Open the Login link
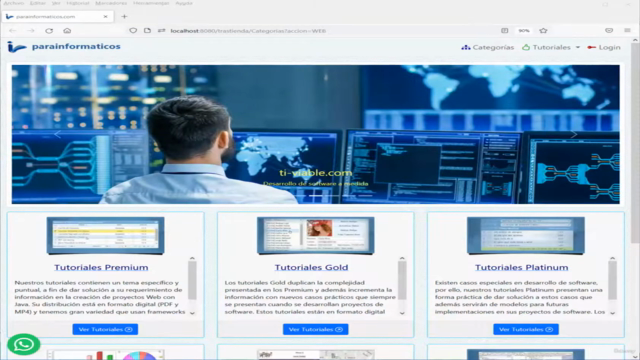This screenshot has width=640, height=360. [604, 47]
